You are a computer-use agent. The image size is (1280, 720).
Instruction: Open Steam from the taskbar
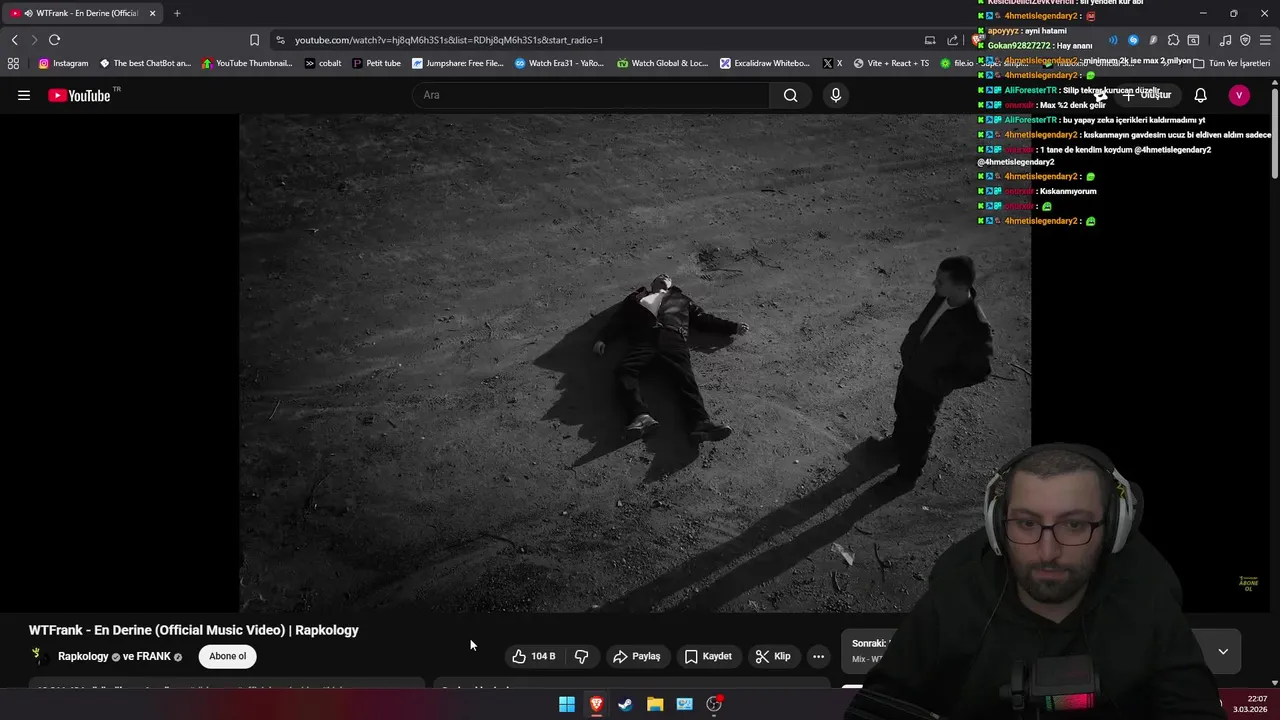(625, 704)
